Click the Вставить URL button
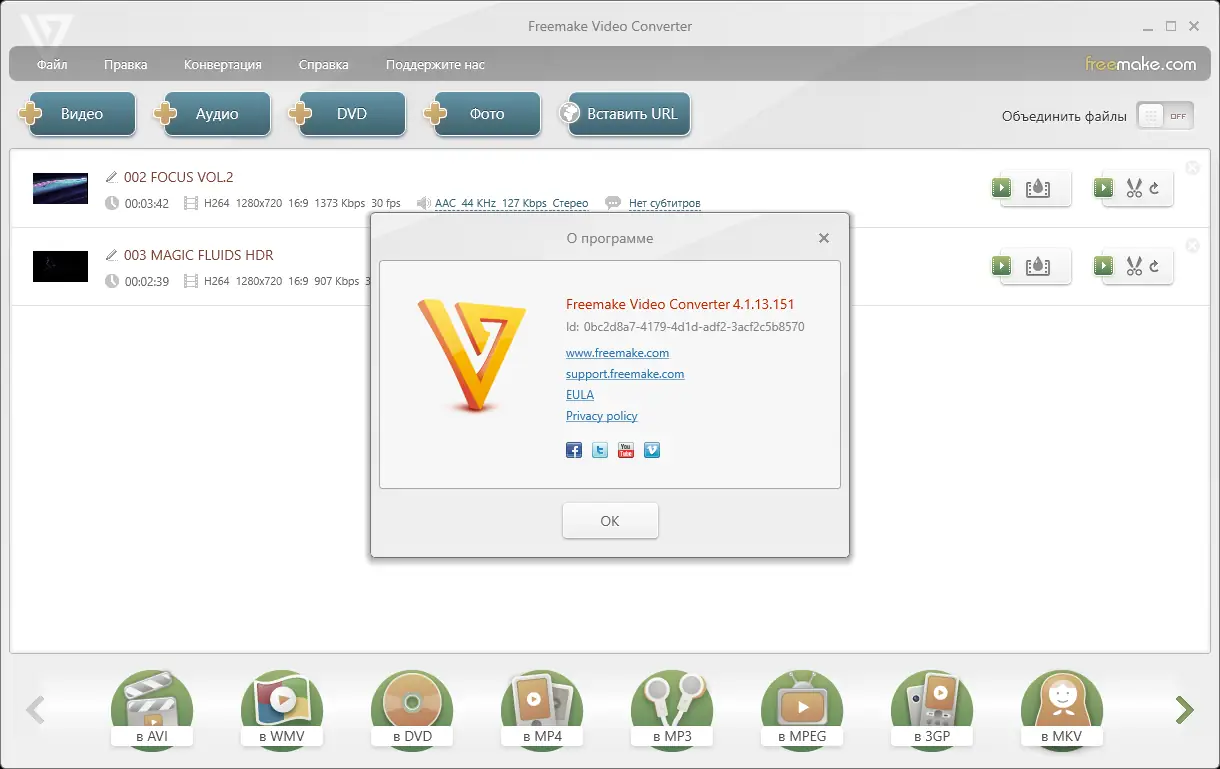Image resolution: width=1220 pixels, height=769 pixels. tap(625, 114)
